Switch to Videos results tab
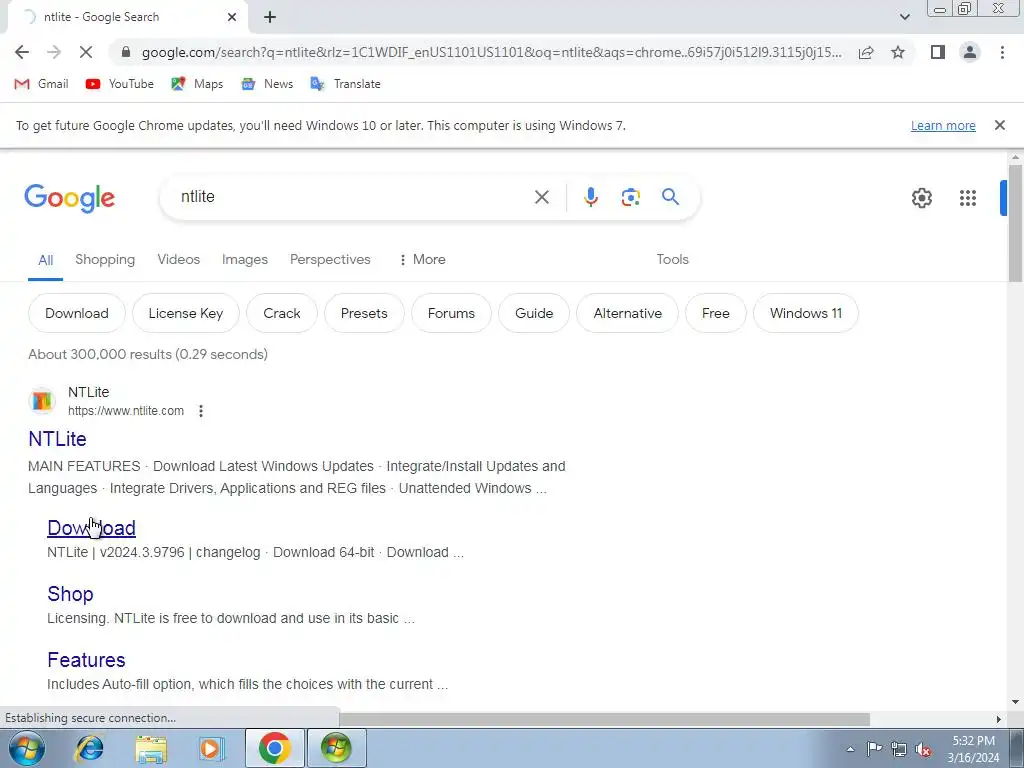This screenshot has height=768, width=1024. (178, 259)
